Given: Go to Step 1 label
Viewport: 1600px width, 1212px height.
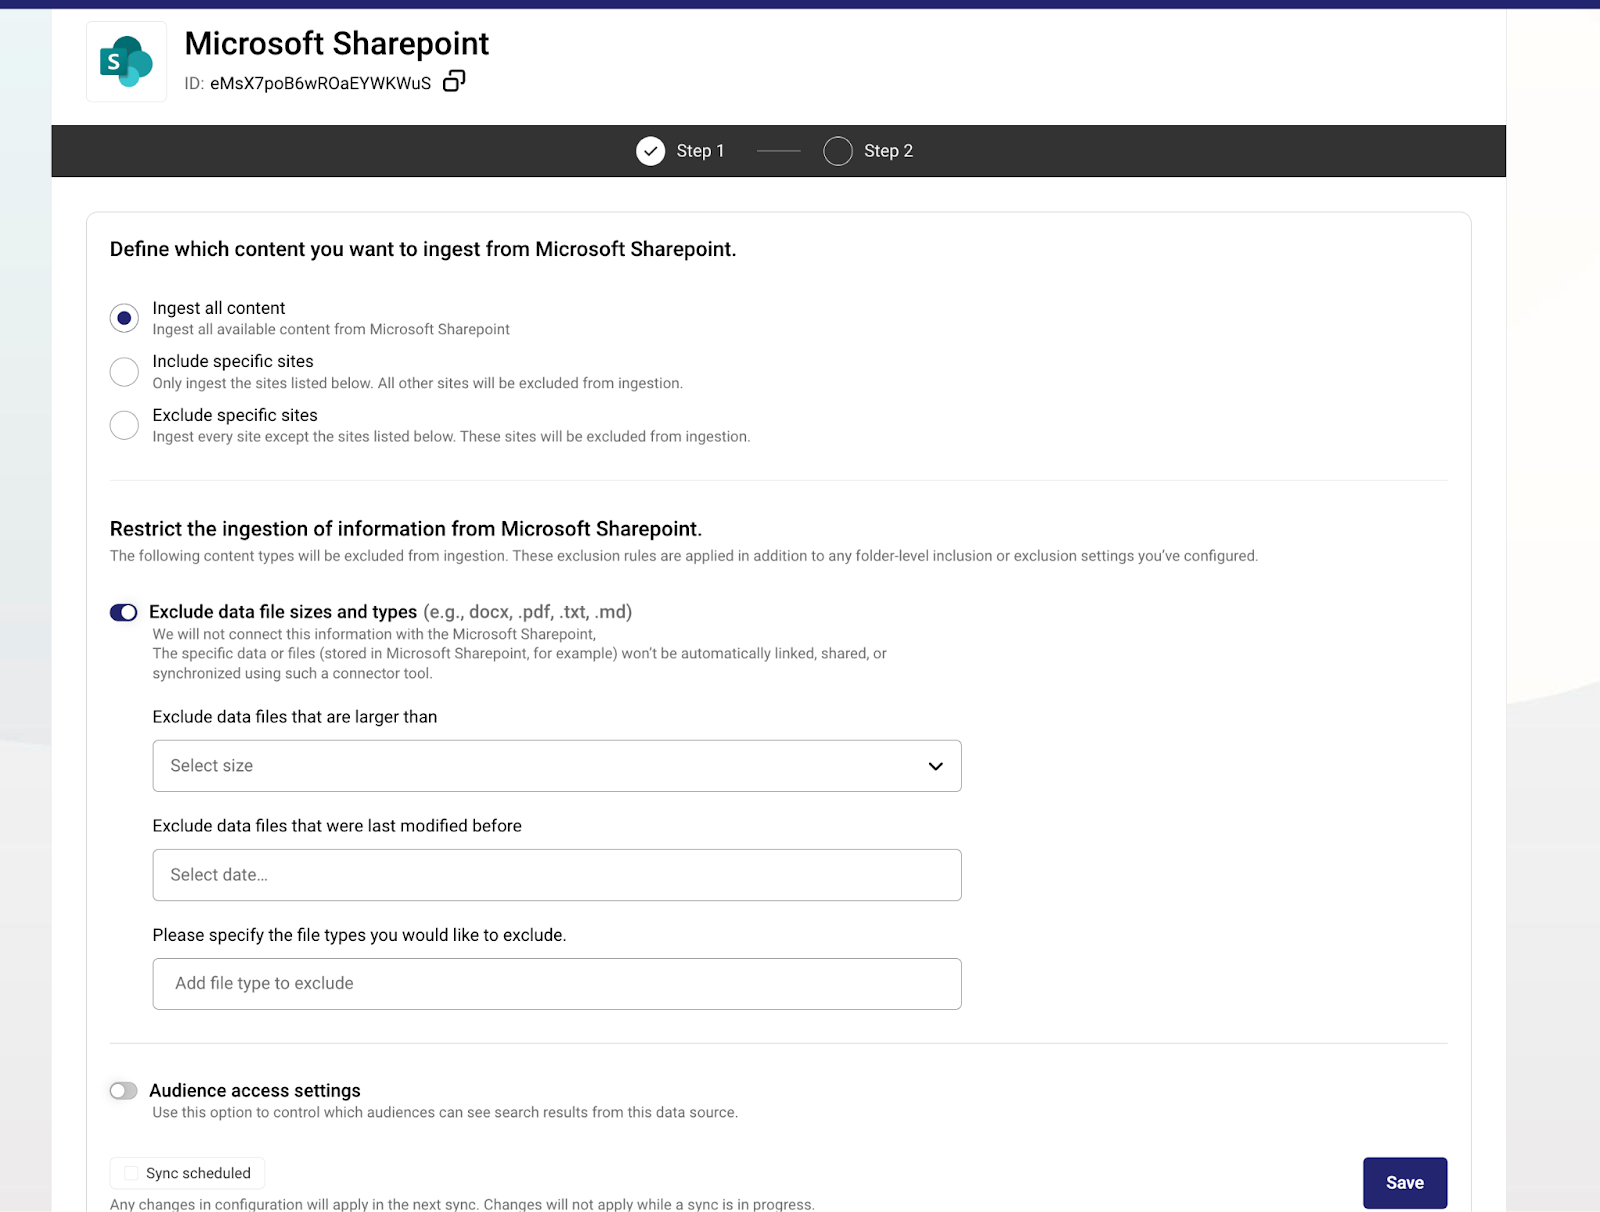Looking at the screenshot, I should [x=700, y=151].
